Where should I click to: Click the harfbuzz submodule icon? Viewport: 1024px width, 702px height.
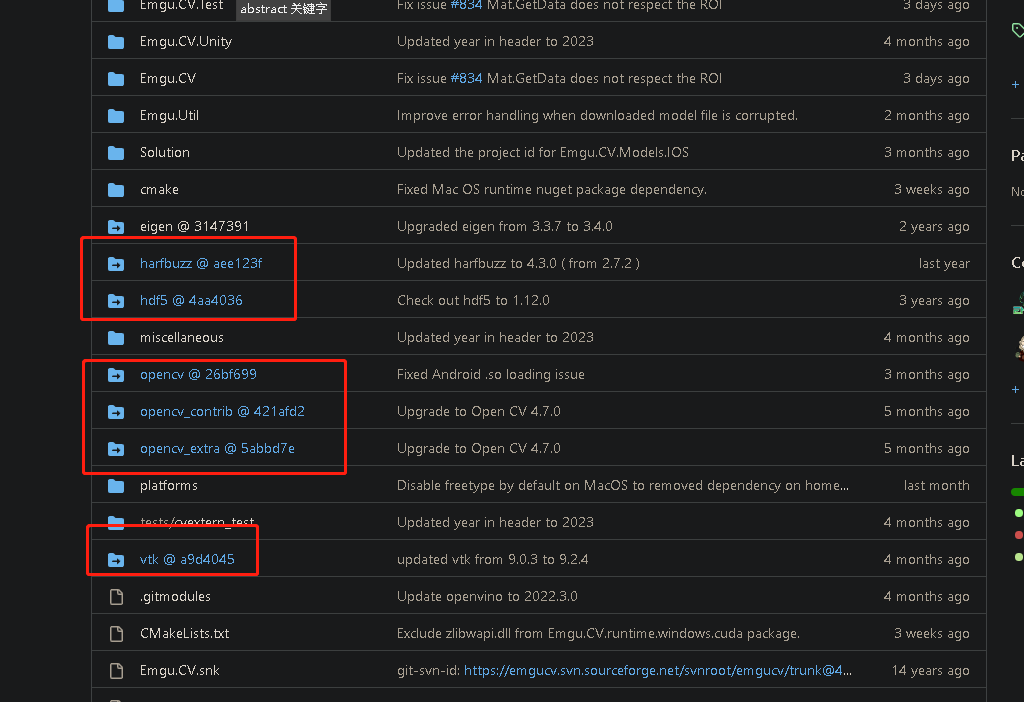click(x=116, y=264)
